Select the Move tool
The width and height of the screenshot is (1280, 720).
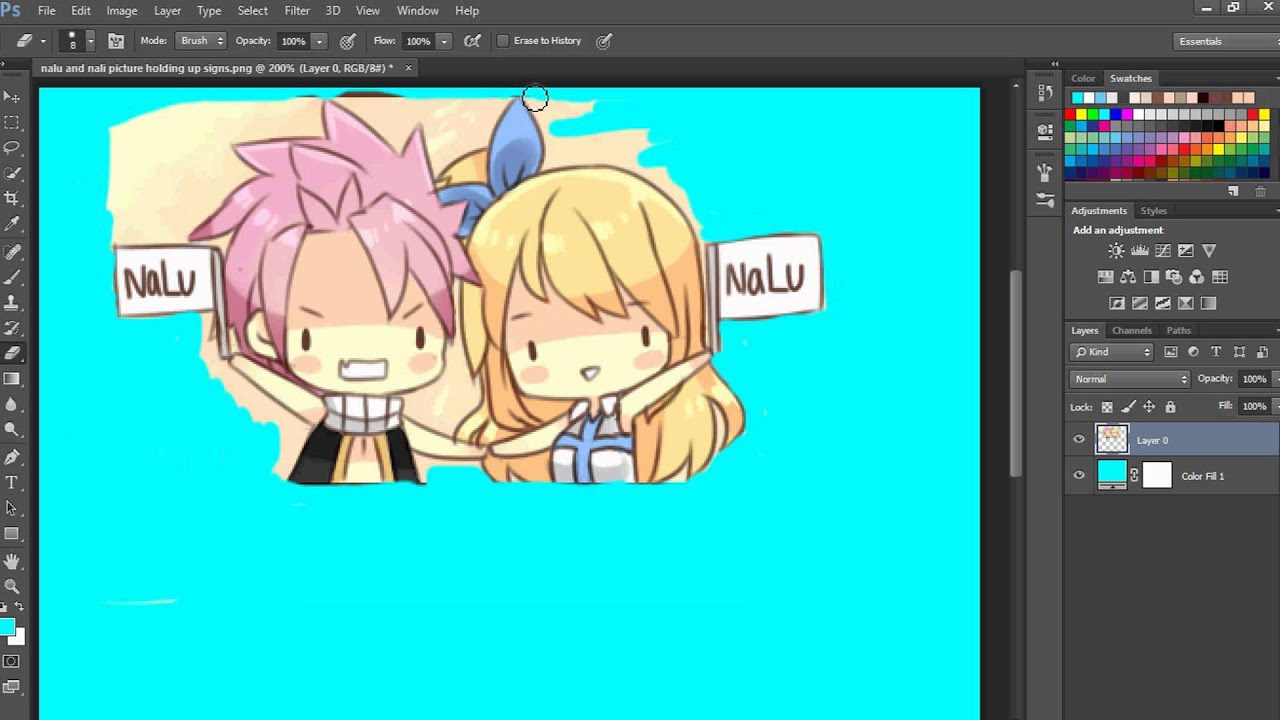coord(12,97)
